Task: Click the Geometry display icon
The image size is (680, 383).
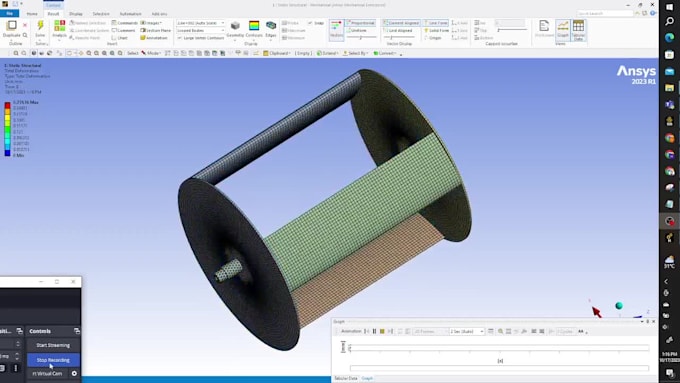Action: pos(235,26)
